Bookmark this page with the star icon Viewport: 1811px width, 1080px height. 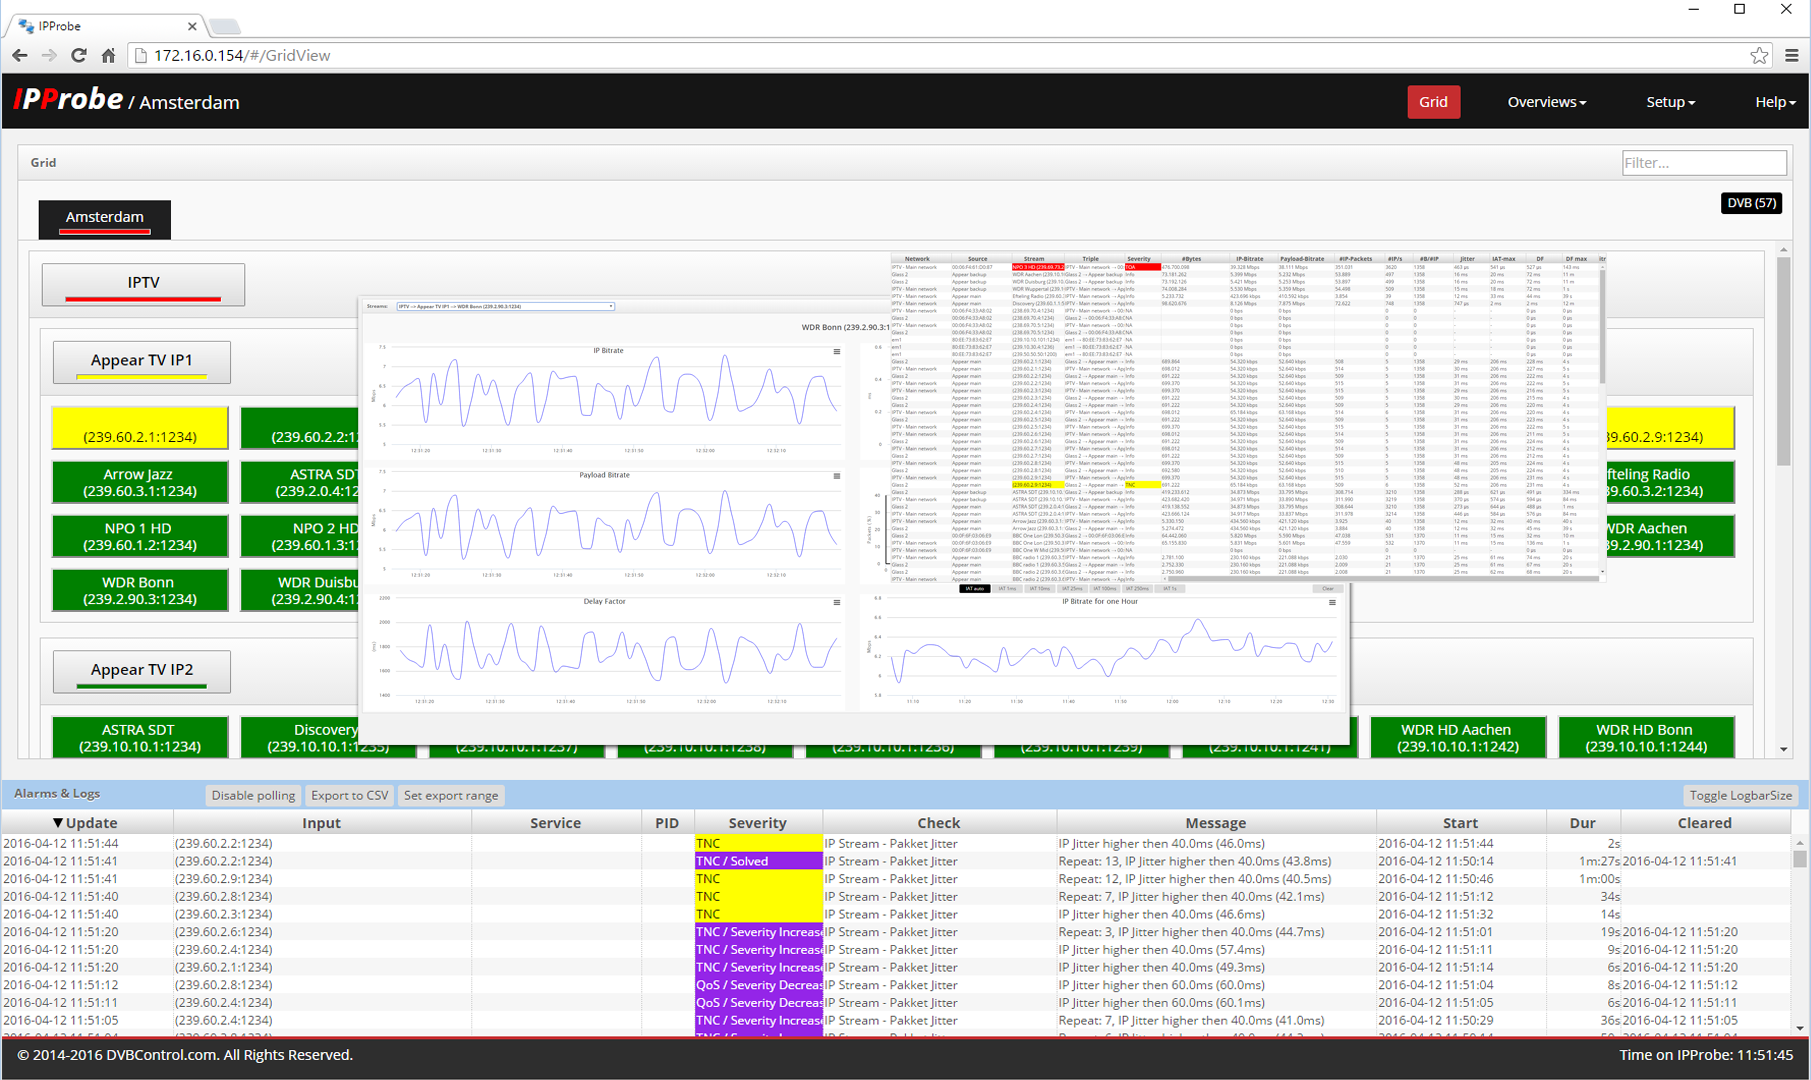pyautogui.click(x=1759, y=56)
